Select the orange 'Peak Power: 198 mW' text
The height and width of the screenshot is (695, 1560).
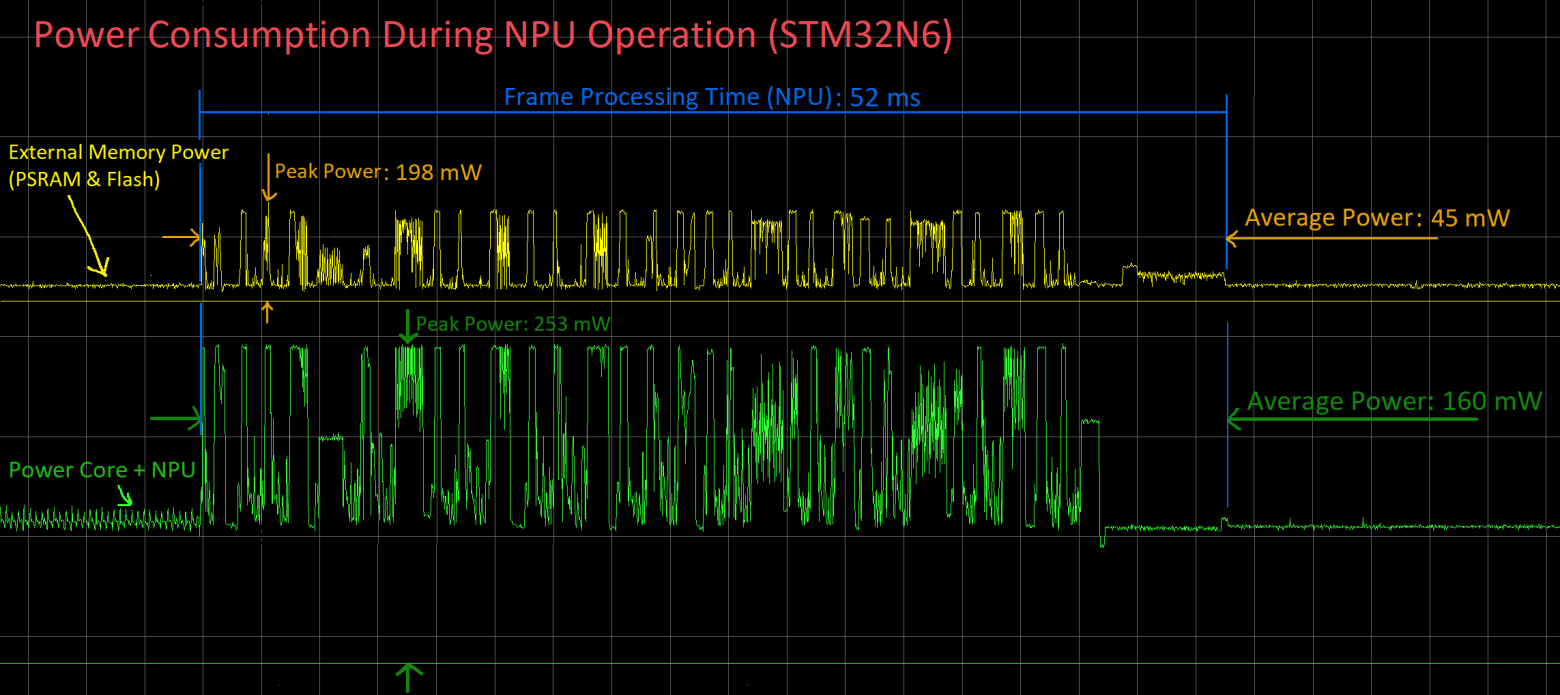[x=378, y=172]
